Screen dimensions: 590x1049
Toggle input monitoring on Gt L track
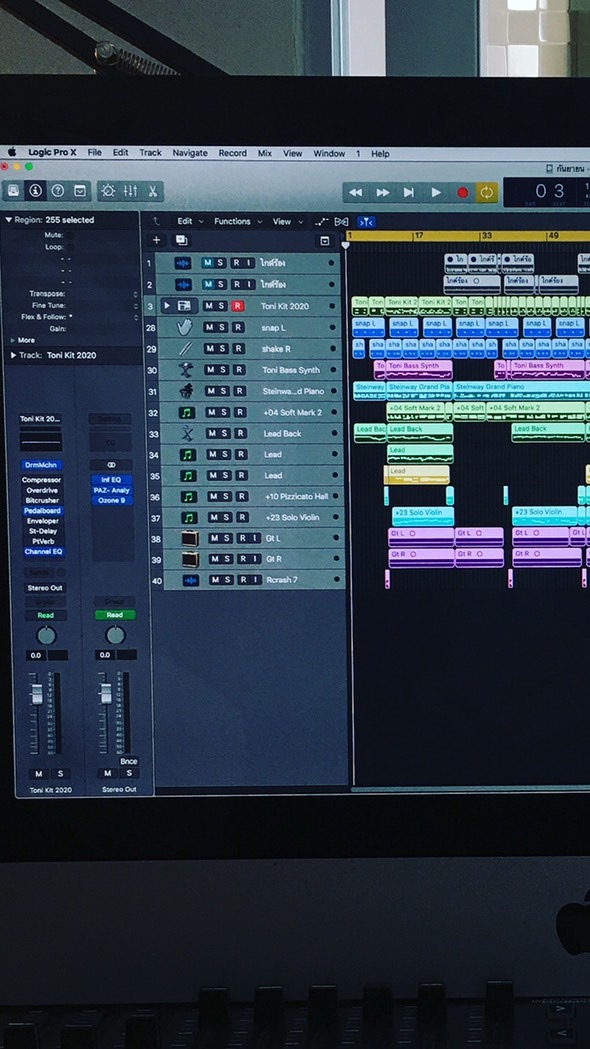point(255,538)
